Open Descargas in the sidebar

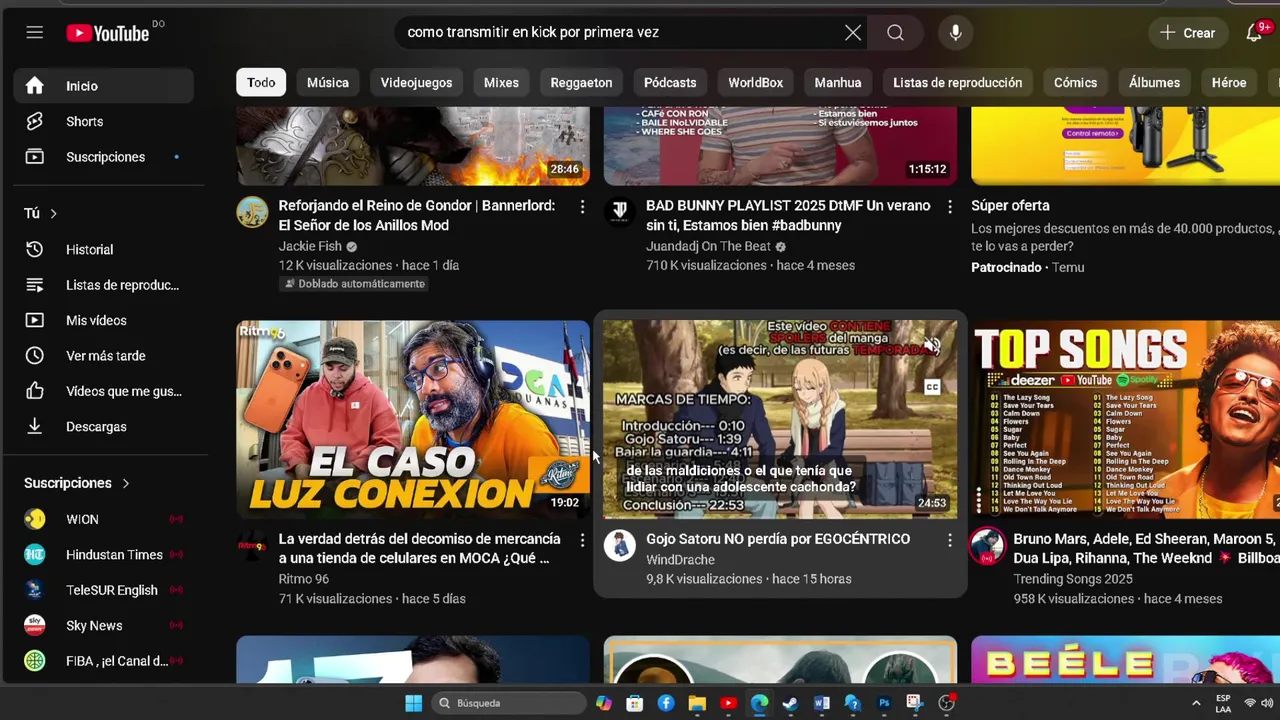tap(104, 426)
